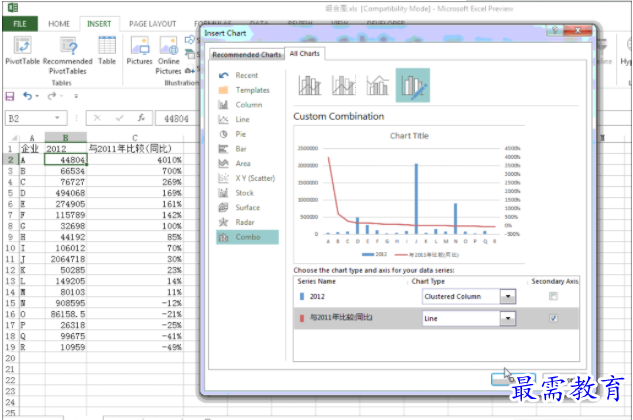Choose Combo chart category
Image resolution: width=633 pixels, height=420 pixels.
pyautogui.click(x=247, y=237)
